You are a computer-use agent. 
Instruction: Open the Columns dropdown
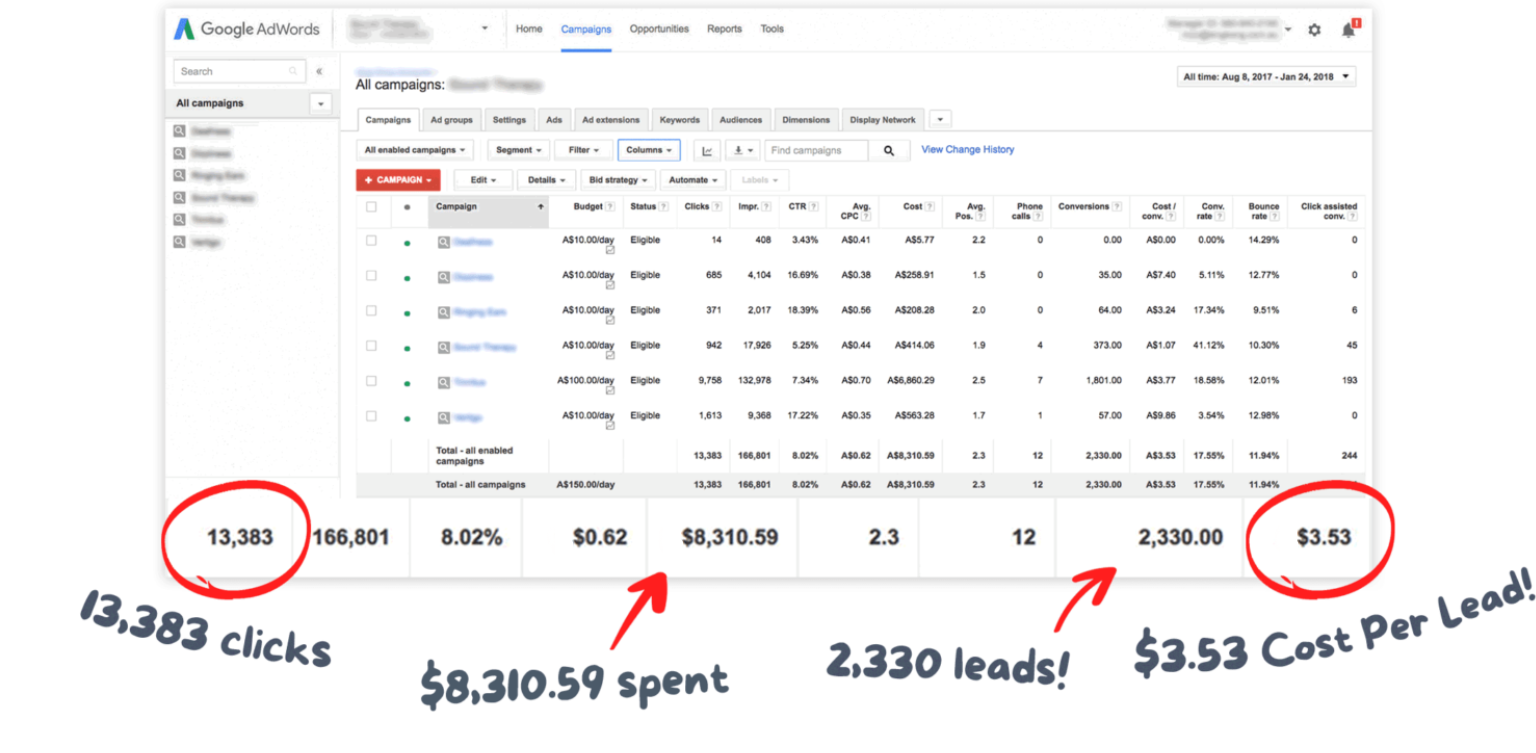point(648,150)
